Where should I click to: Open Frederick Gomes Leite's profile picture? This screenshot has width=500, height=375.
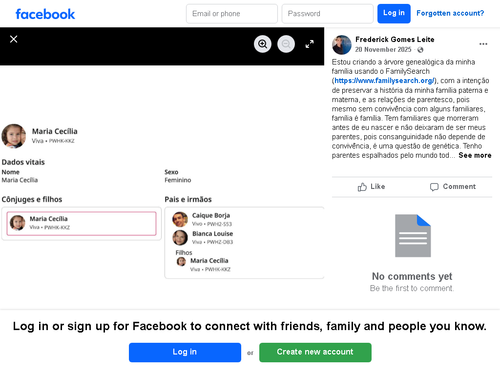point(341,45)
